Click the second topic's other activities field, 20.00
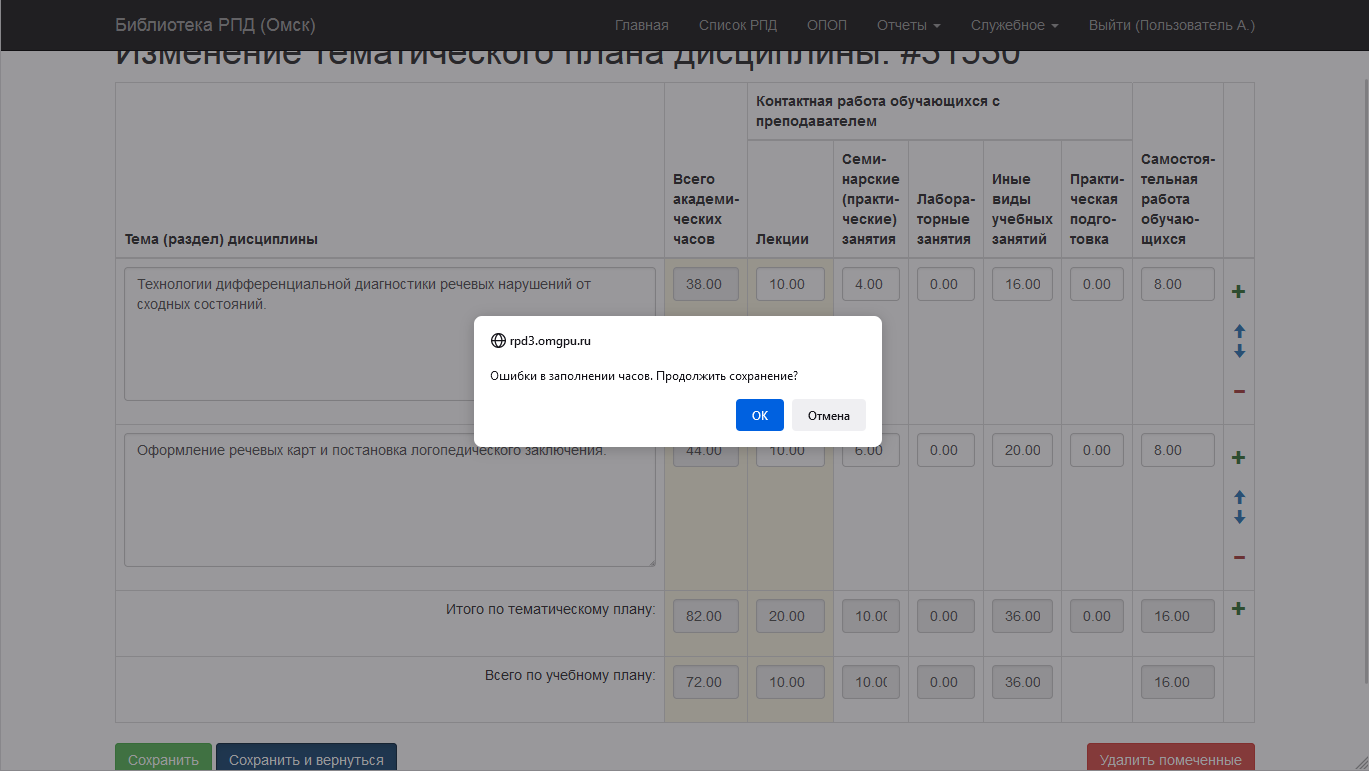 (1022, 450)
